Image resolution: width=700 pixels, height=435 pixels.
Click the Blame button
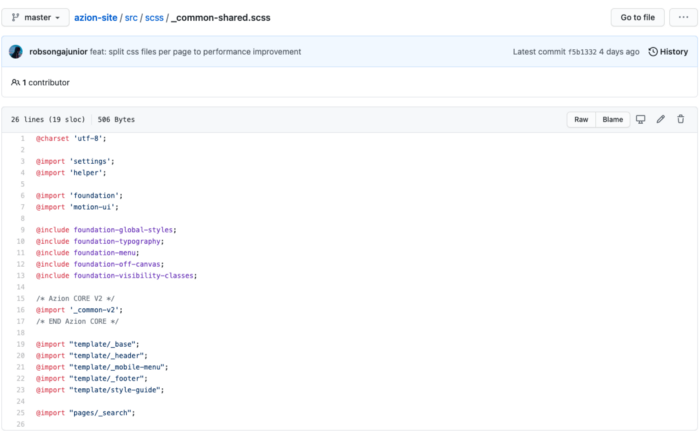[x=612, y=119]
